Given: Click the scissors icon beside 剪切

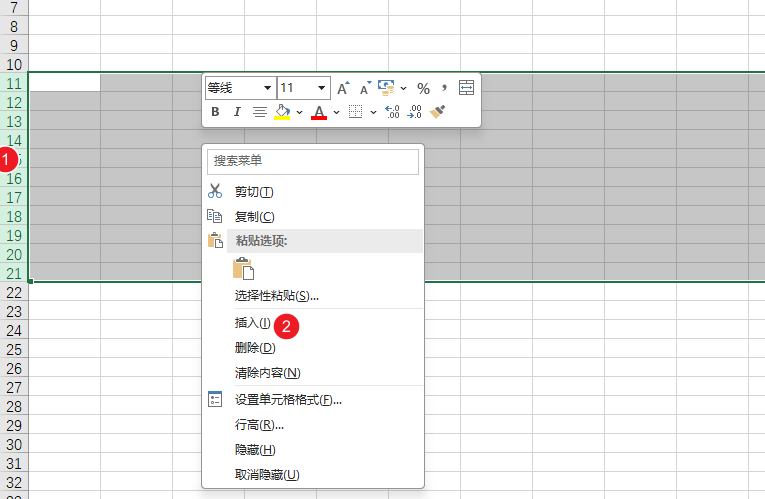Looking at the screenshot, I should tap(215, 191).
